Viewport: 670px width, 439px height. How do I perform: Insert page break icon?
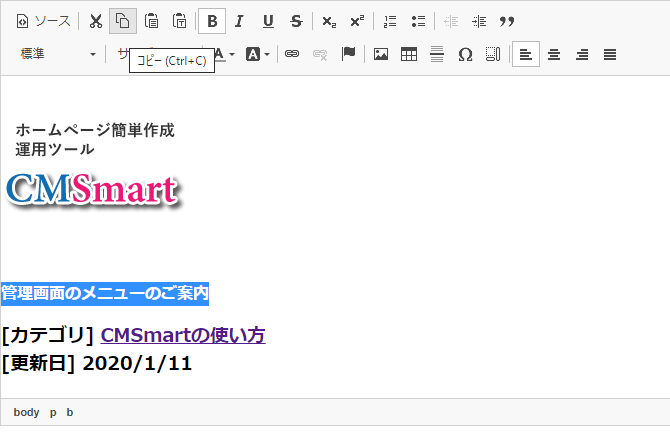click(x=493, y=54)
